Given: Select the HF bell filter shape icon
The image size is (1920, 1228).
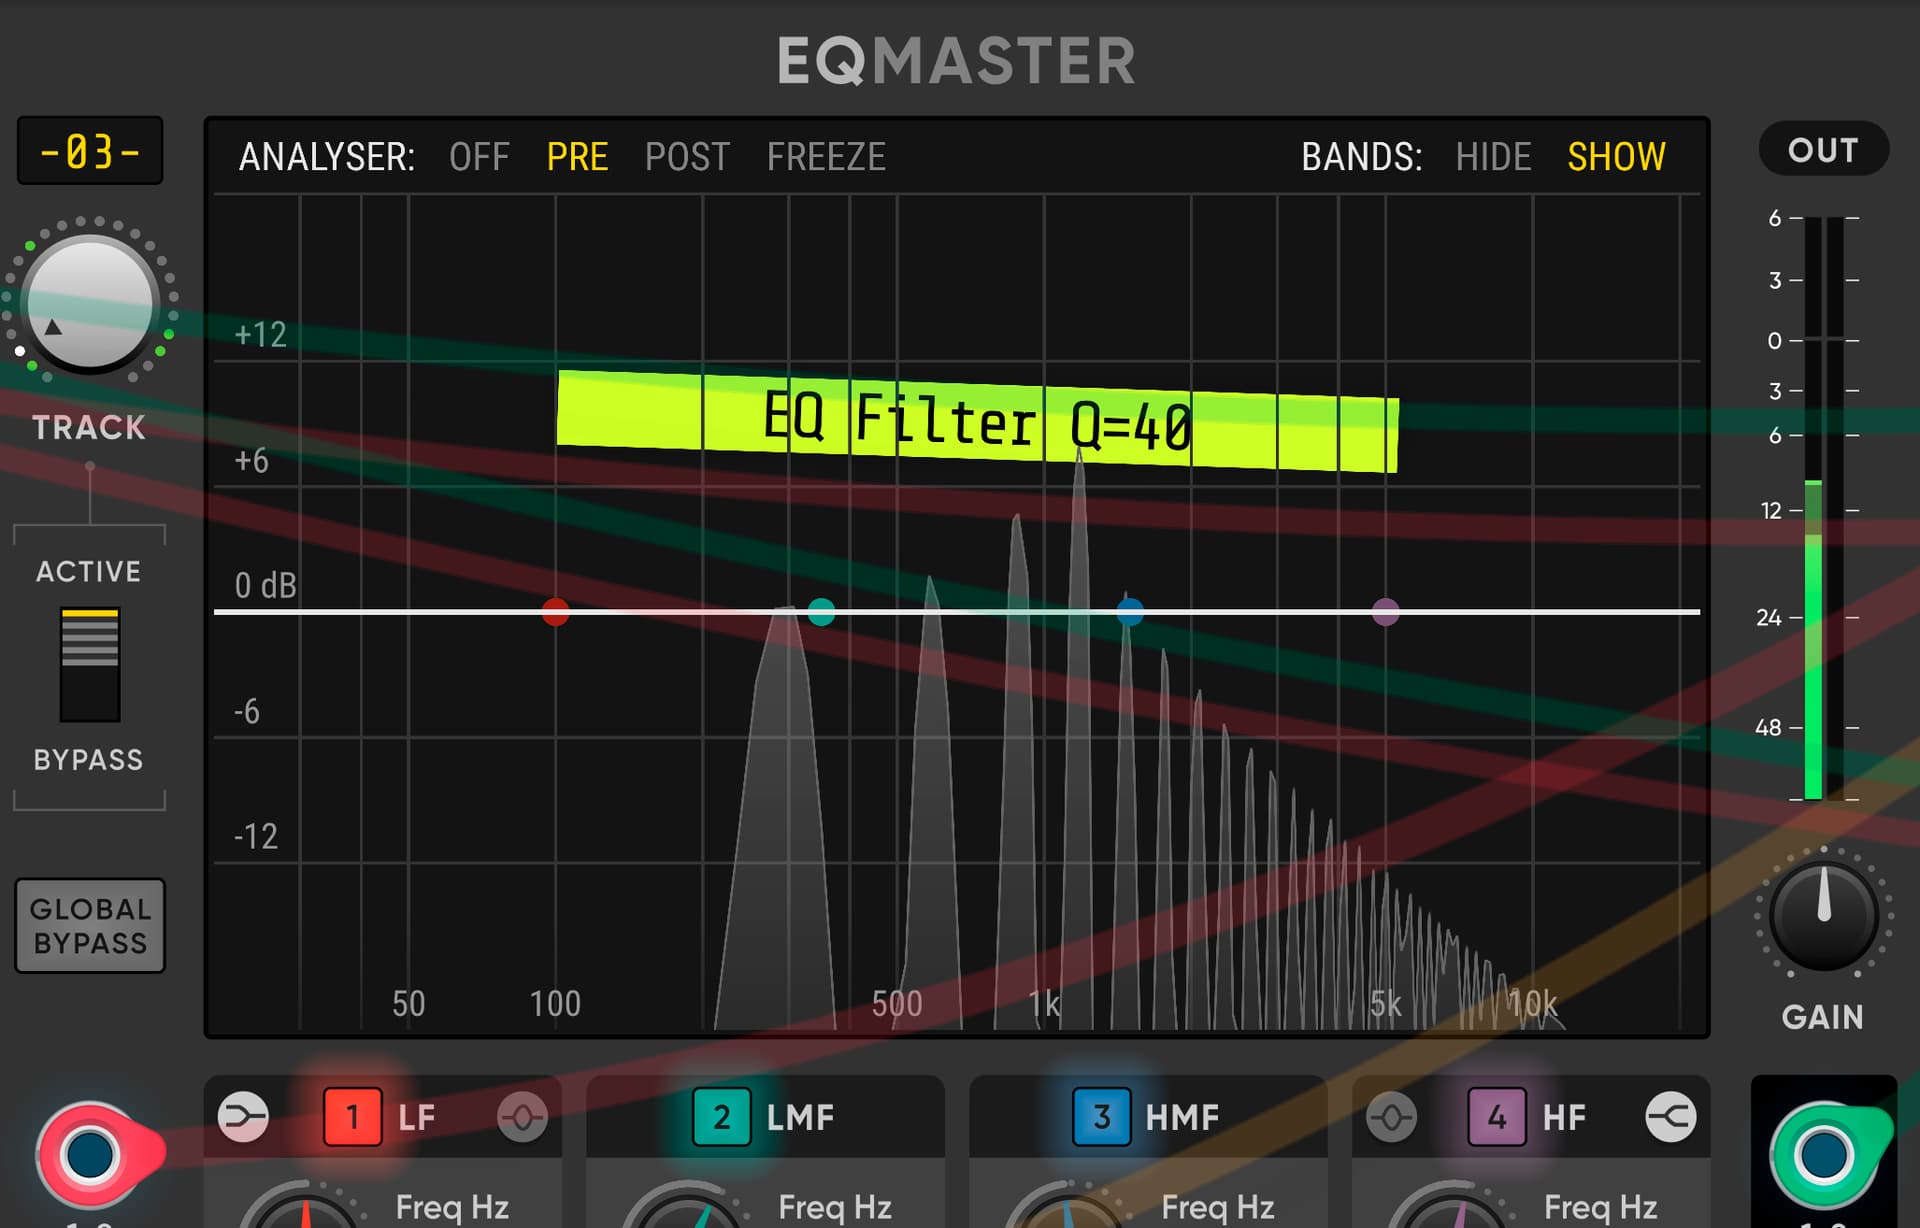Looking at the screenshot, I should (x=1391, y=1116).
